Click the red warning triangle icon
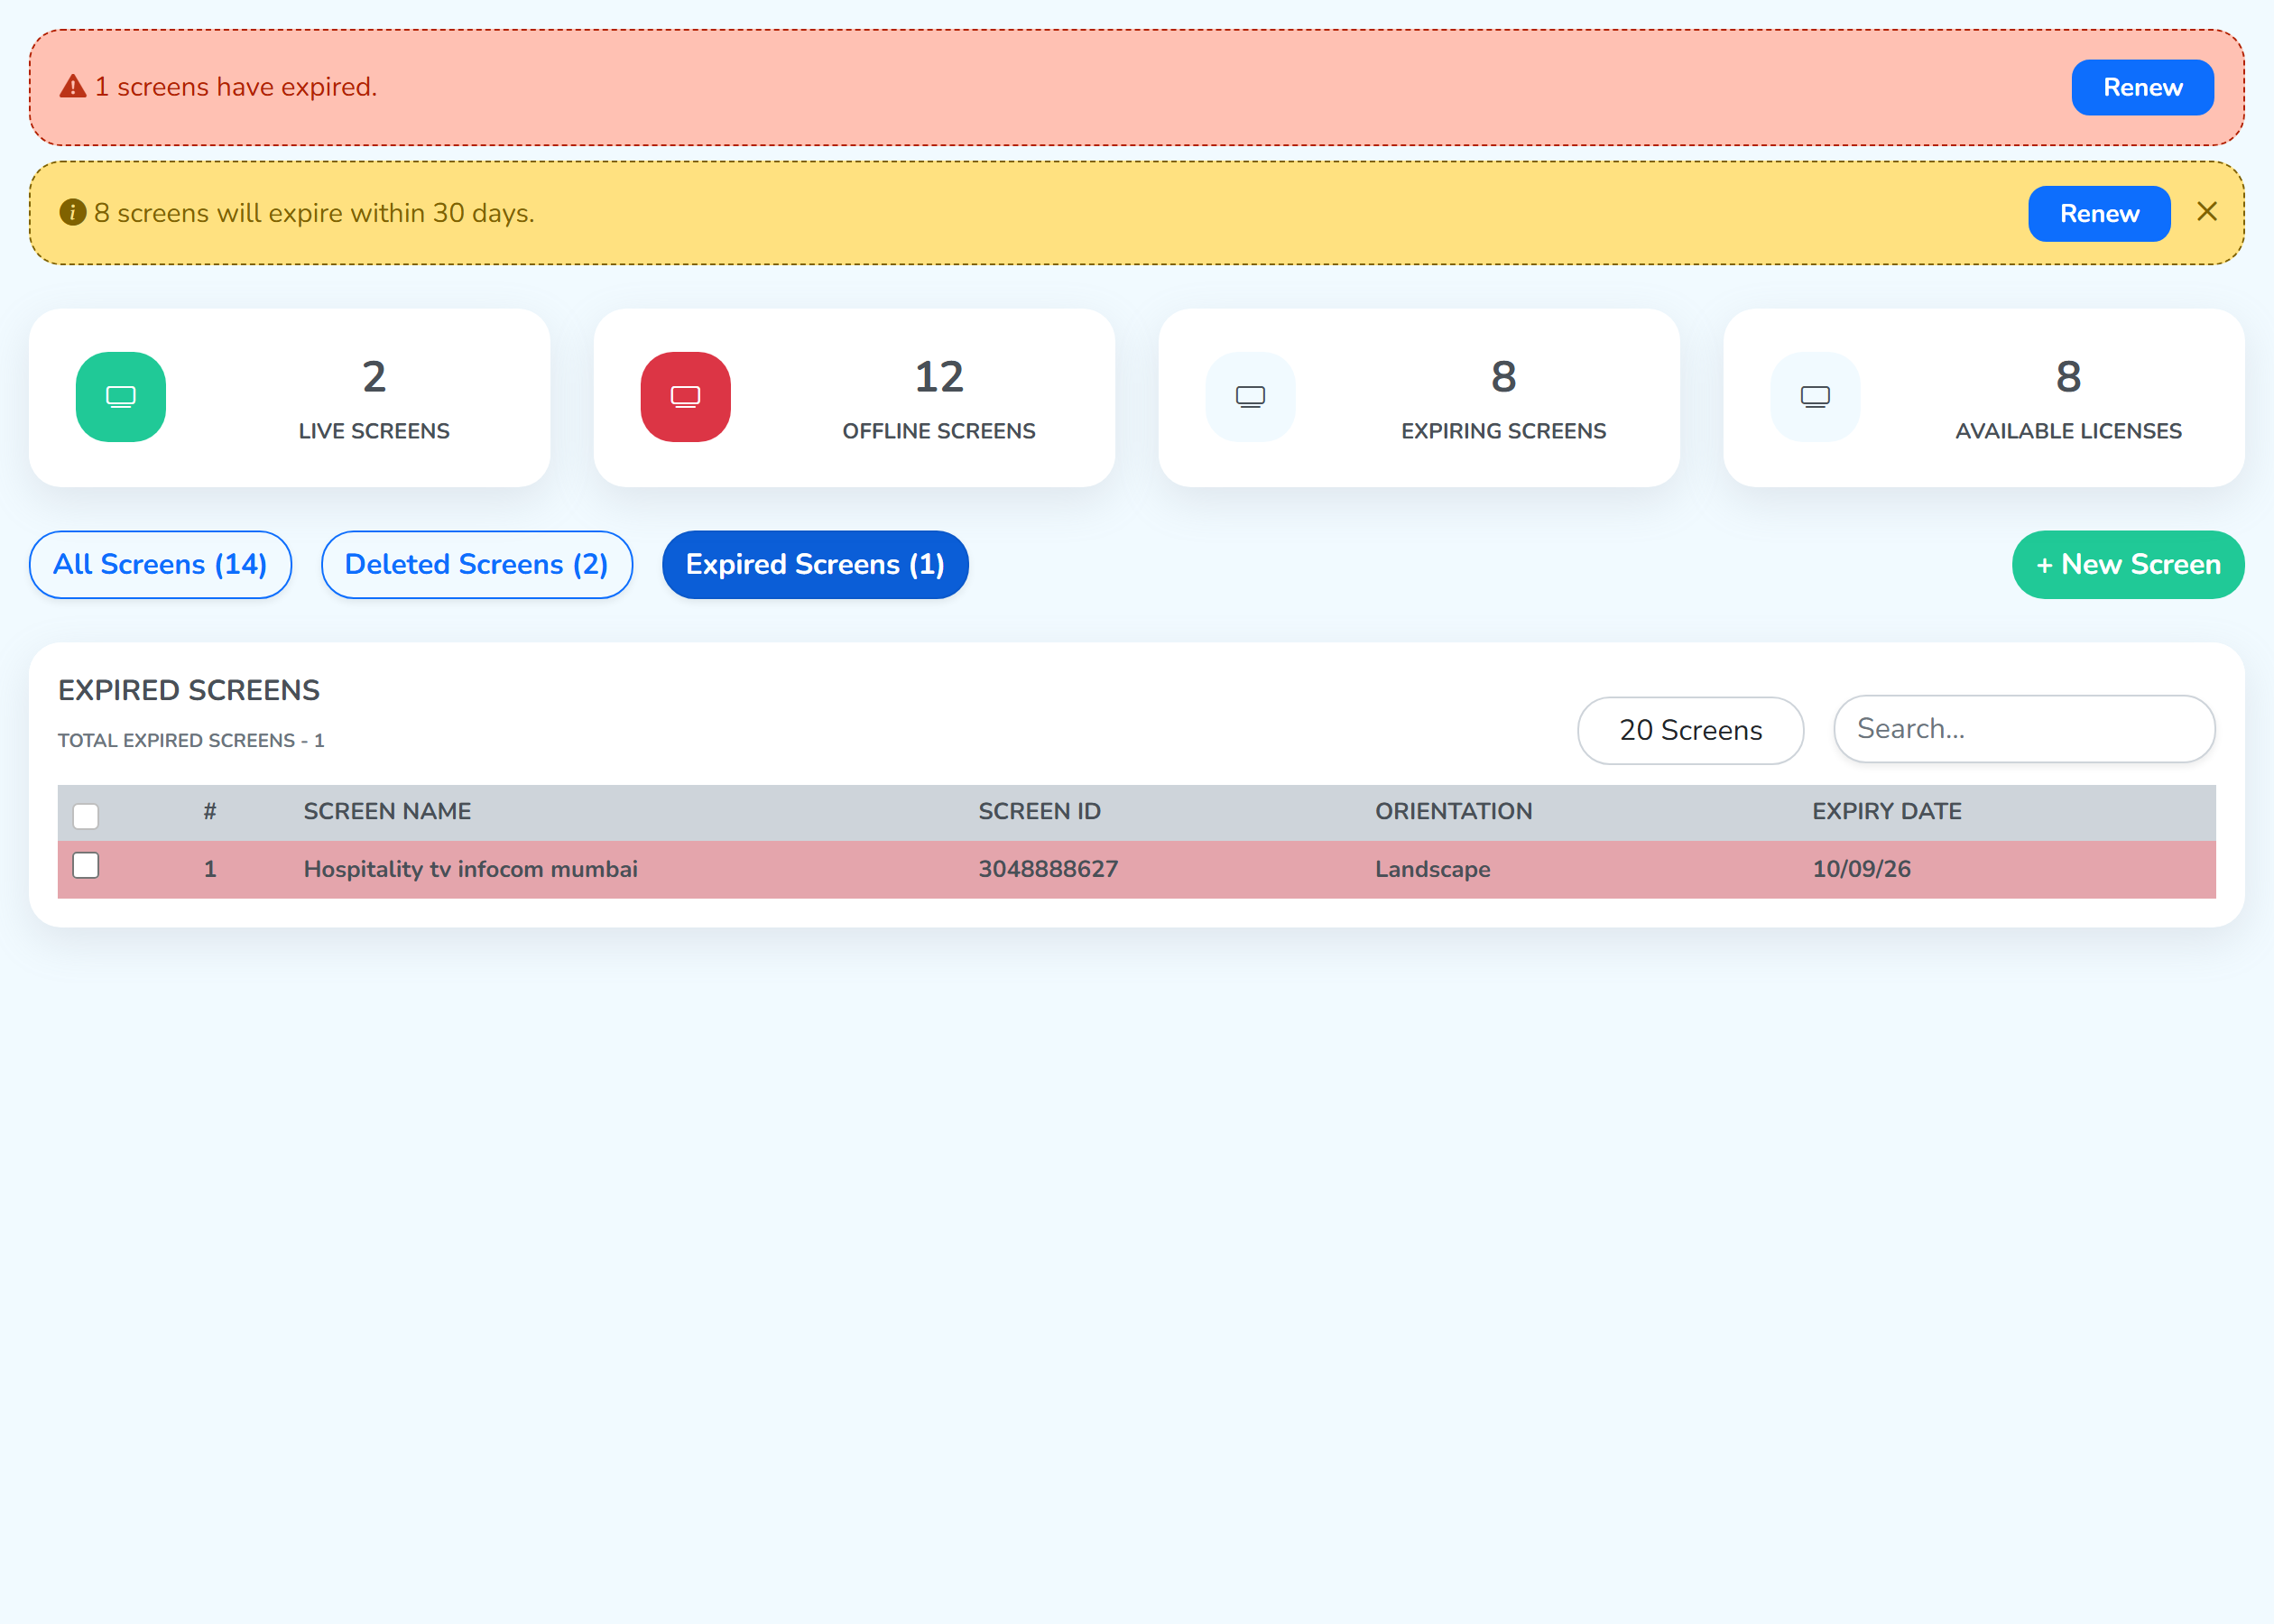This screenshot has width=2274, height=1624. point(73,87)
